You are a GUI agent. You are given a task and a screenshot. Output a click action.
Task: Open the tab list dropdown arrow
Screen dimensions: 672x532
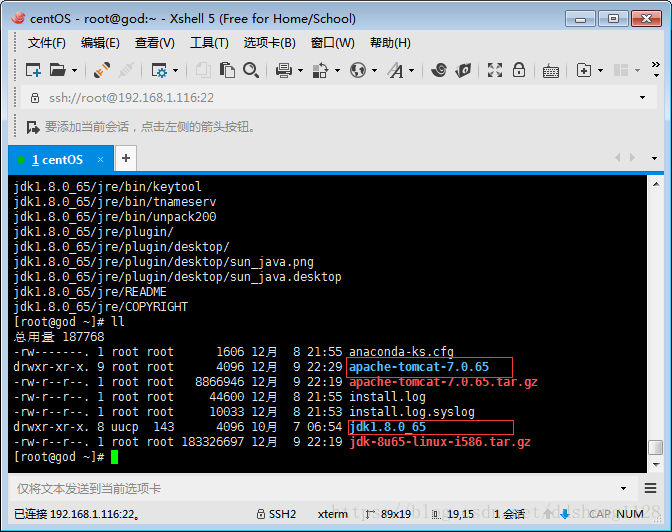pos(654,158)
